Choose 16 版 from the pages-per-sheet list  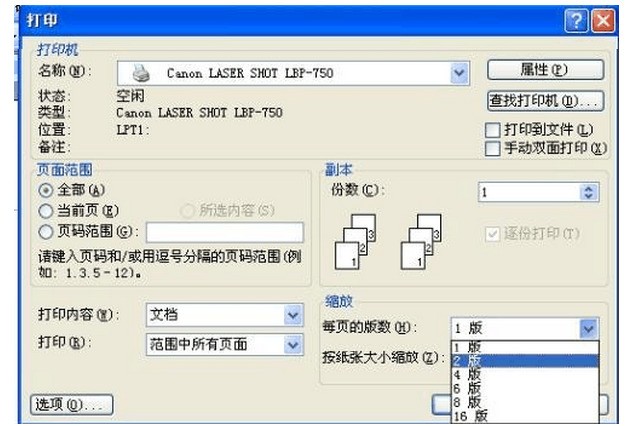[x=525, y=416]
